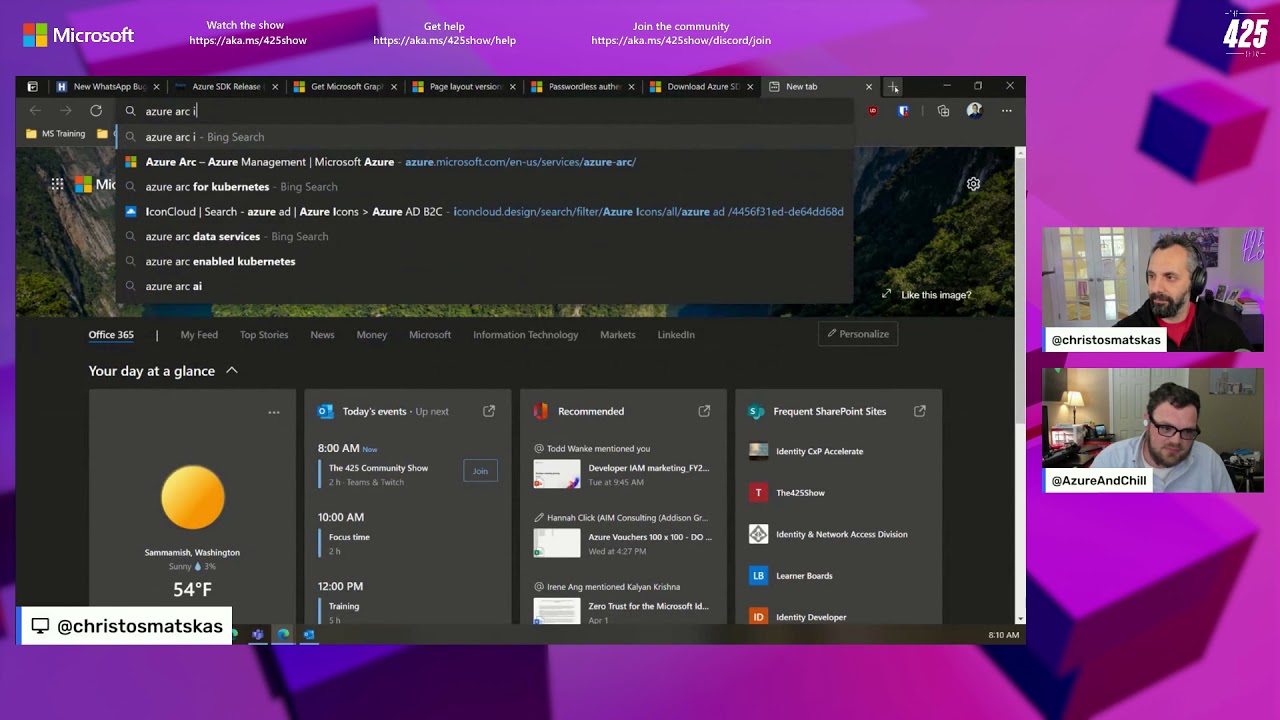The image size is (1280, 720).
Task: Click the browser Forward arrow
Action: tap(66, 111)
